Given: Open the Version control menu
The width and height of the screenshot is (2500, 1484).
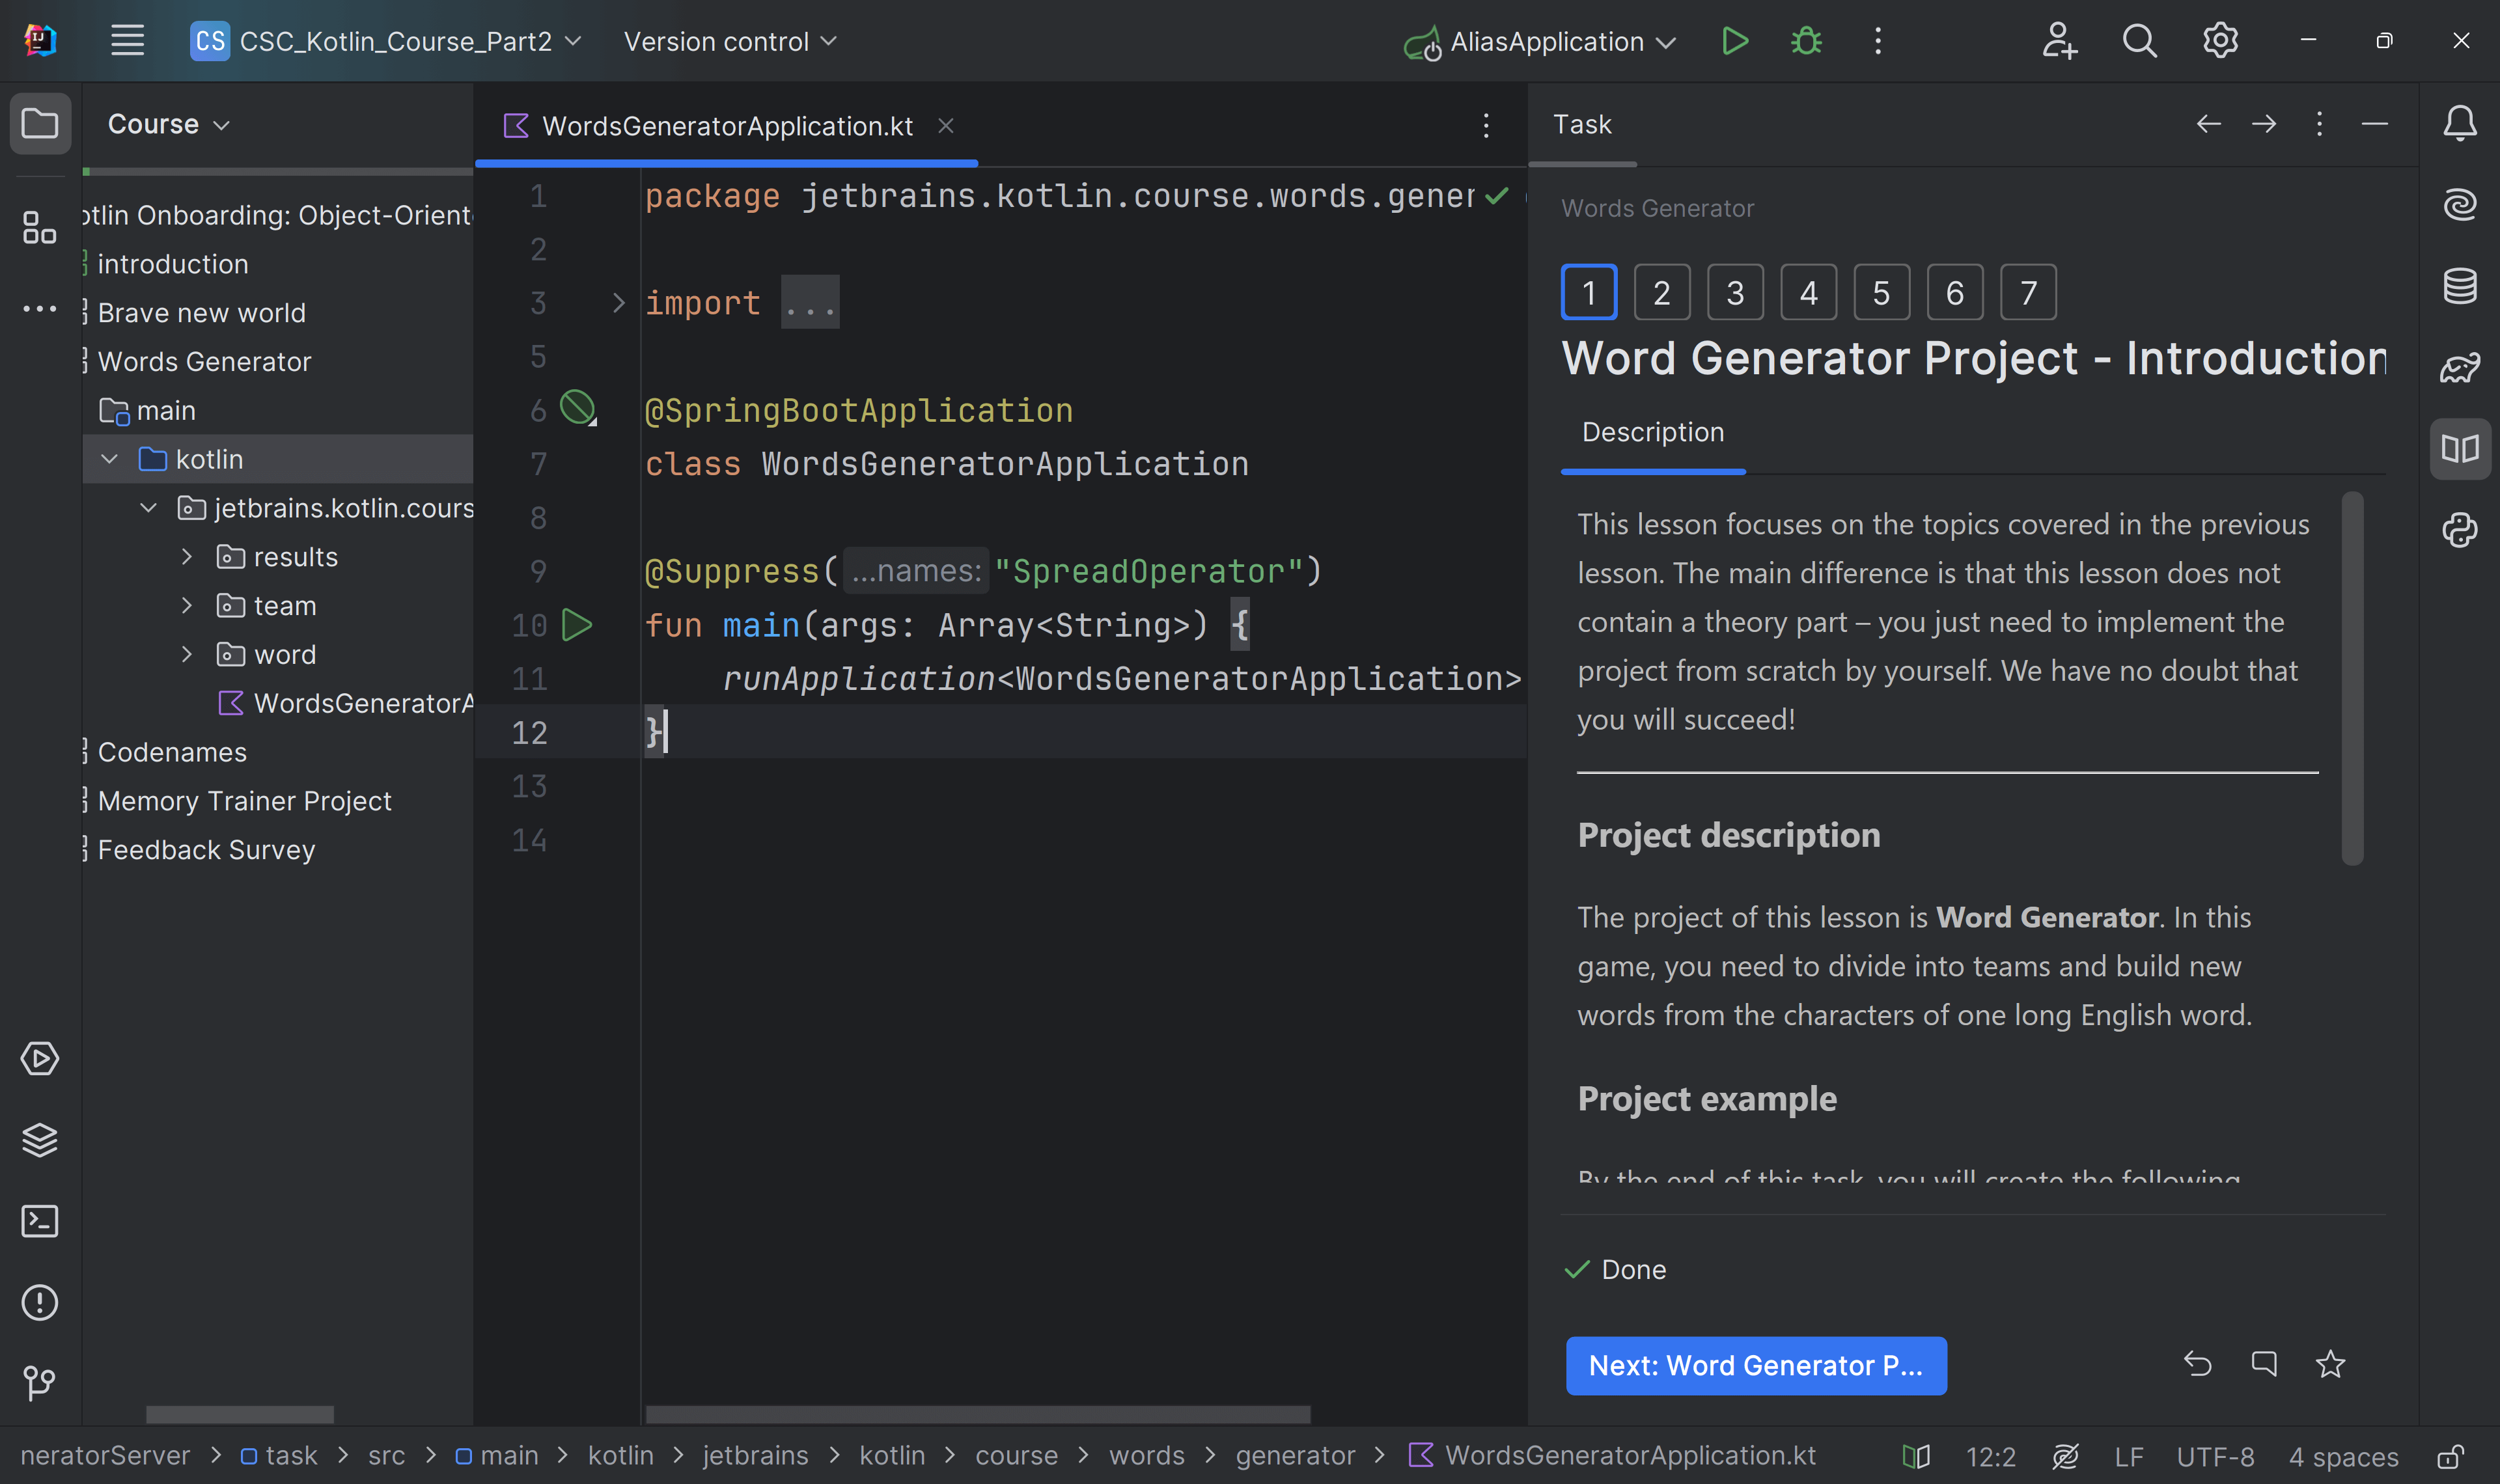Looking at the screenshot, I should (730, 41).
